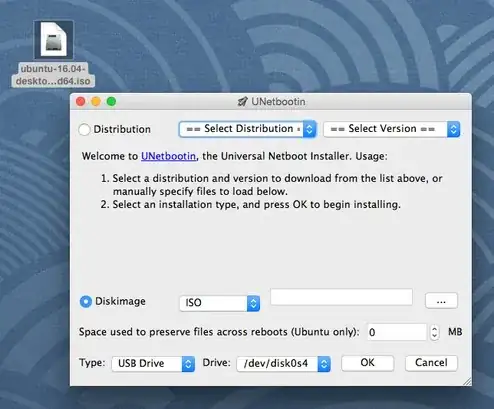Viewport: 494px width, 409px height.
Task: Open the Select Distribution dropdown
Action: 247,129
